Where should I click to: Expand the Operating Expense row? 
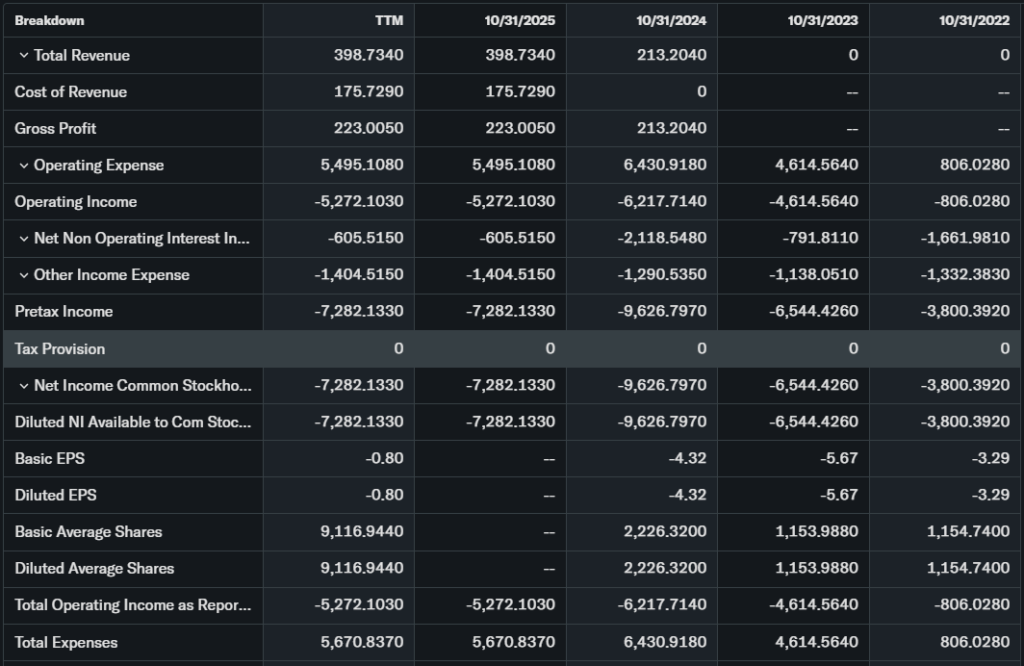(x=24, y=166)
